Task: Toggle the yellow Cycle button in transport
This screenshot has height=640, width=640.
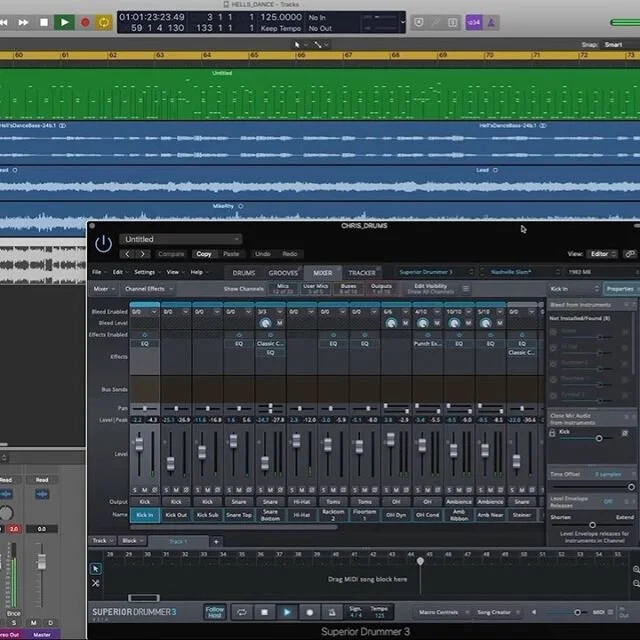Action: (x=104, y=22)
